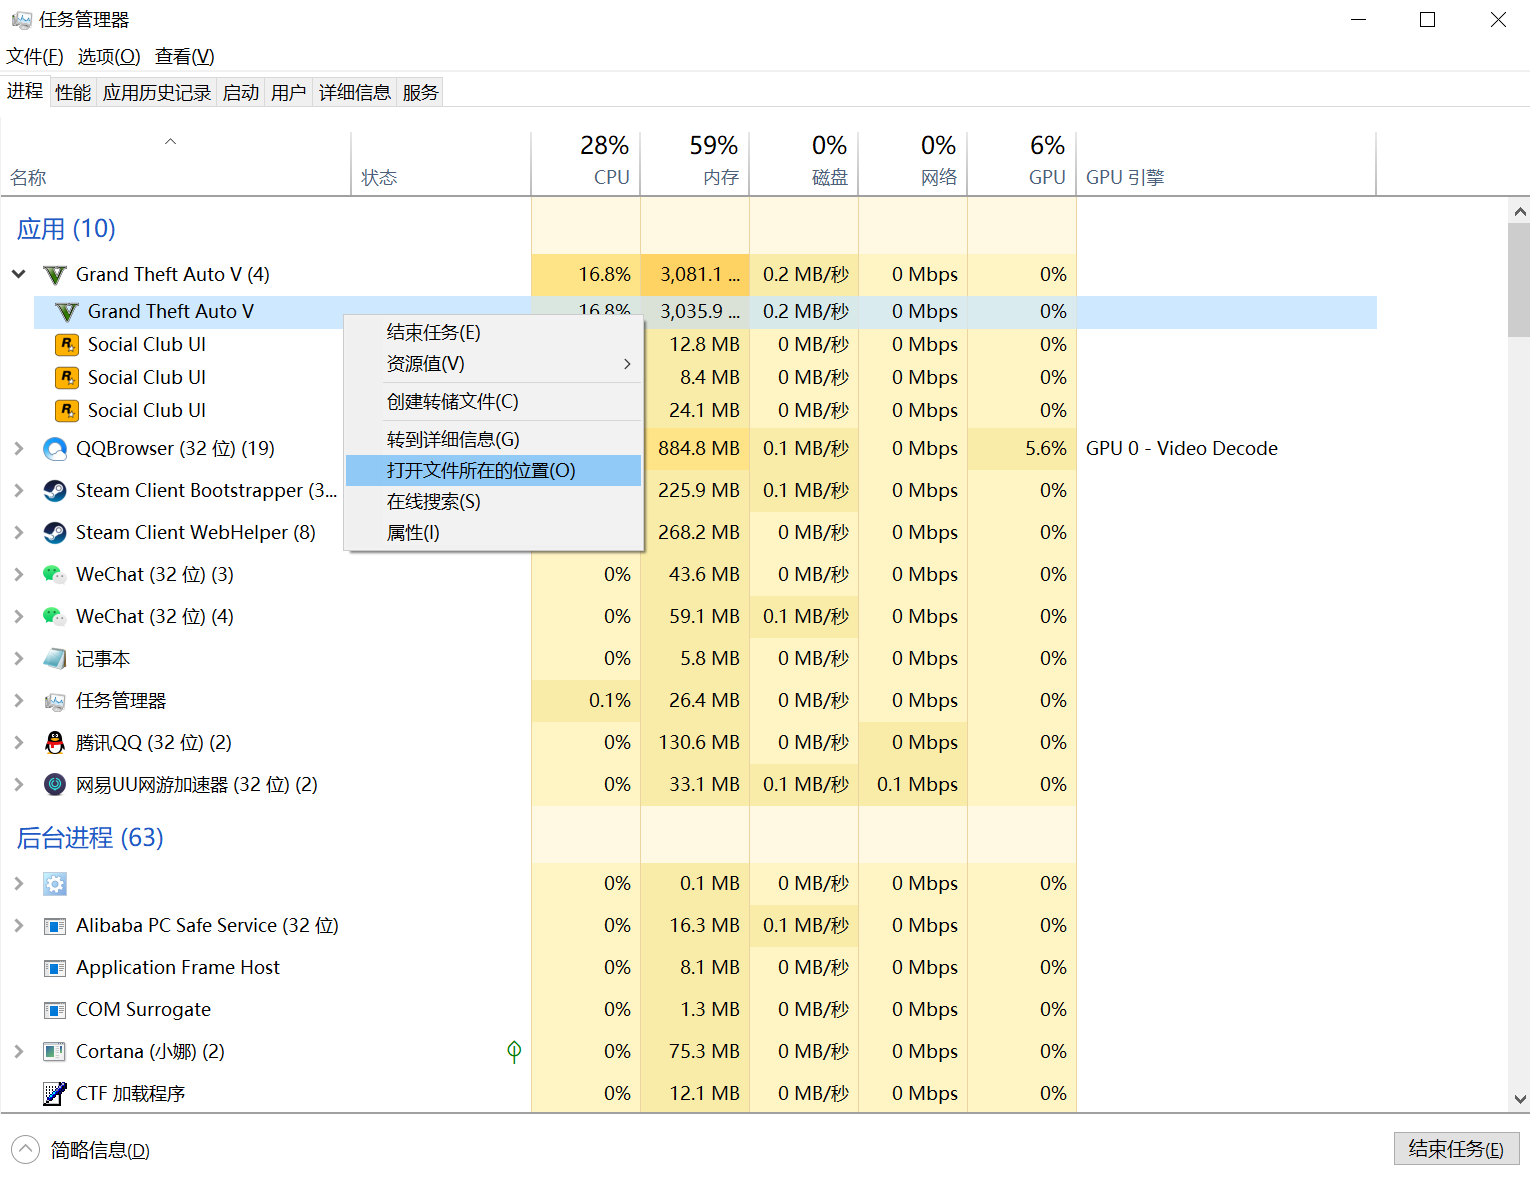The height and width of the screenshot is (1181, 1530).
Task: Collapse the Grand Theft Auto V (4) group
Action: pos(19,274)
